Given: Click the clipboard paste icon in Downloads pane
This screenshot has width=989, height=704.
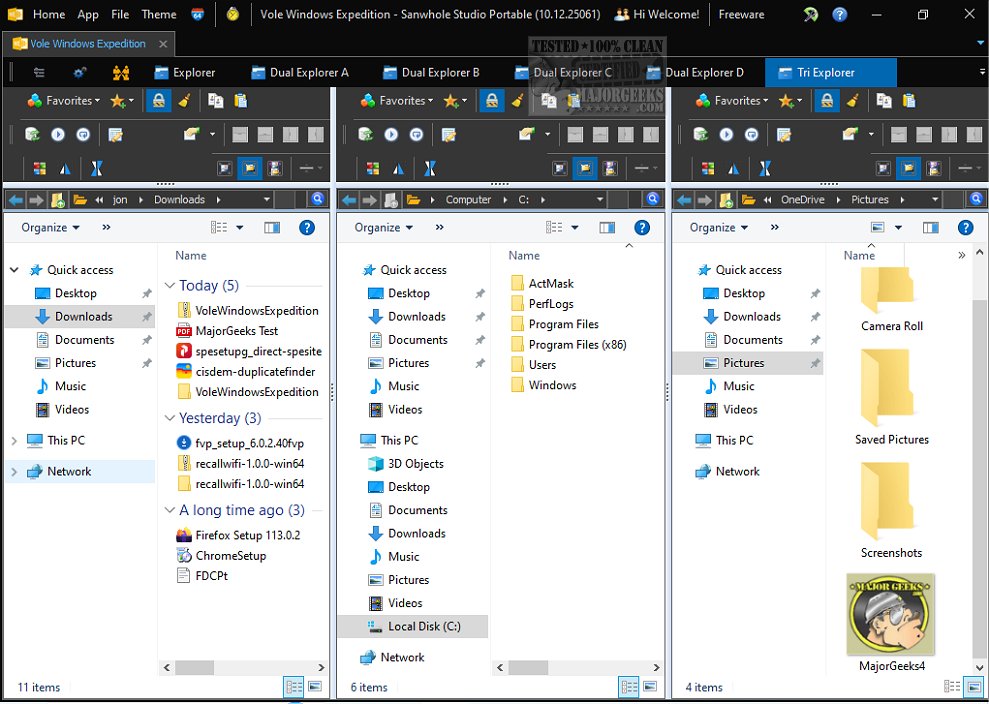Looking at the screenshot, I should point(240,100).
